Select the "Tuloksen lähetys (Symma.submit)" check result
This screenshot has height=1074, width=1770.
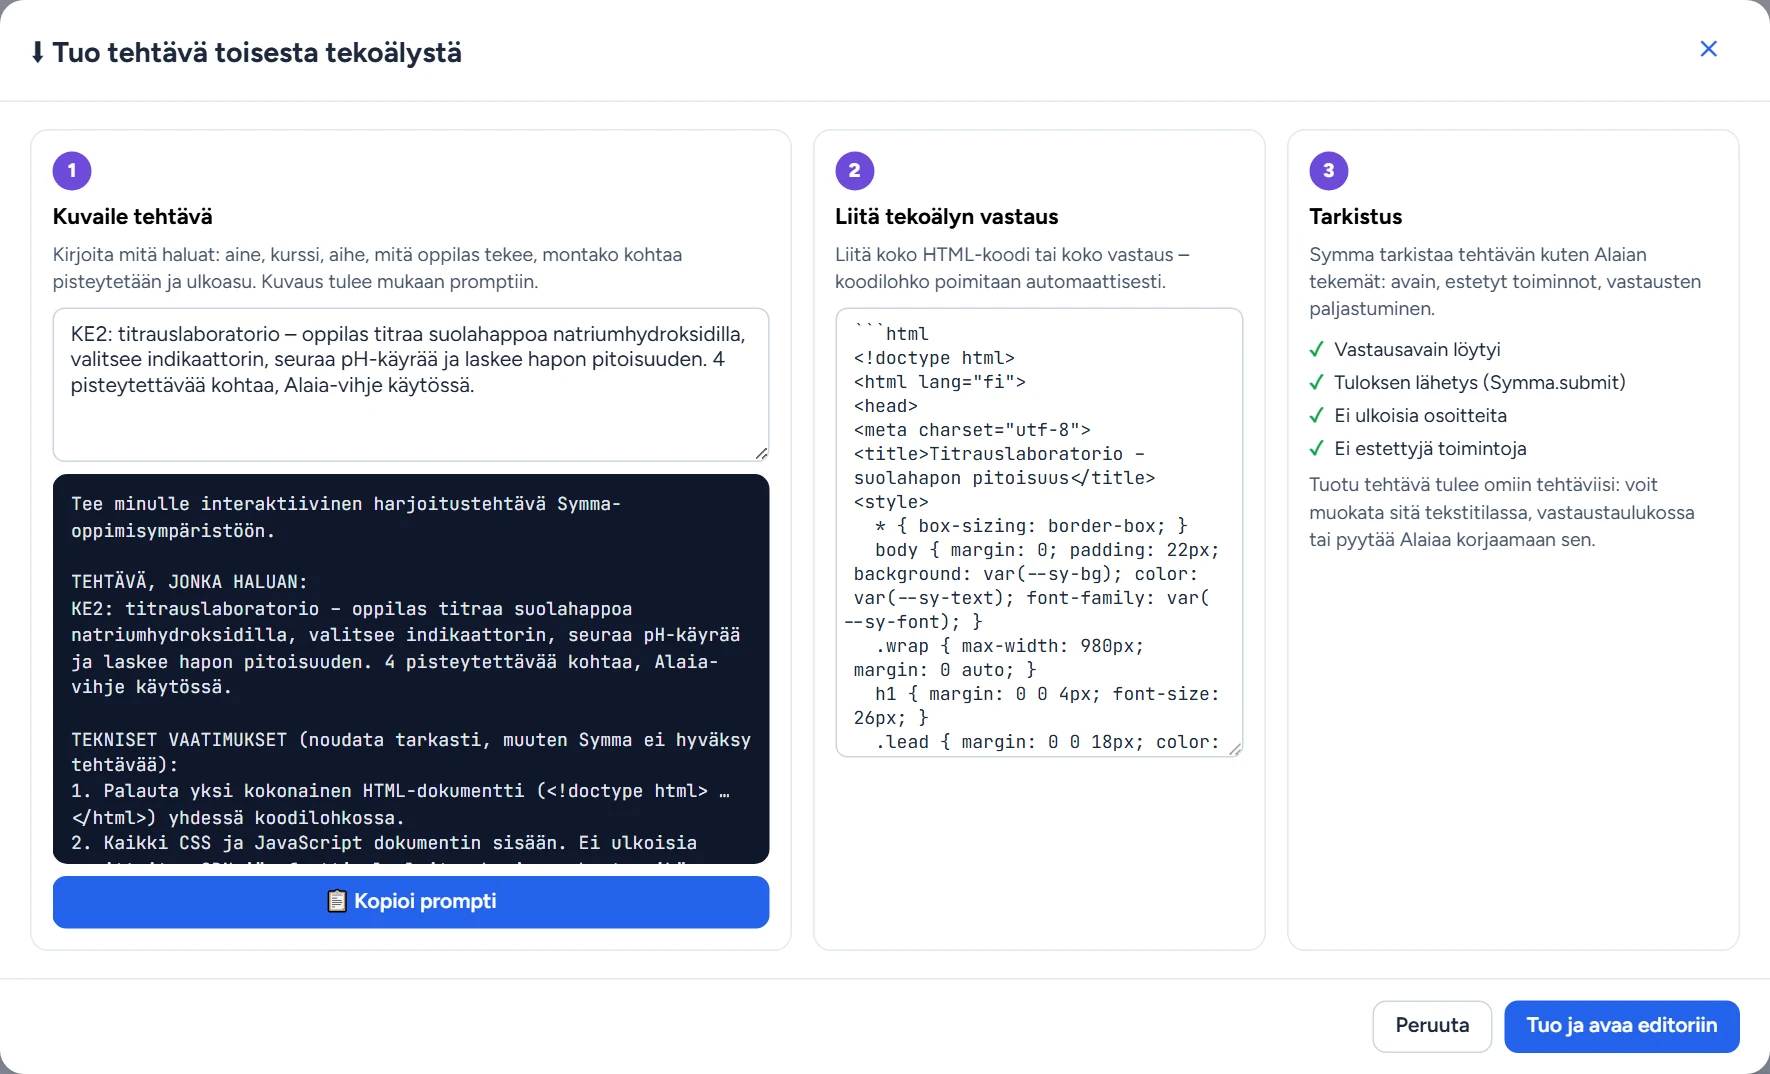click(x=1467, y=383)
